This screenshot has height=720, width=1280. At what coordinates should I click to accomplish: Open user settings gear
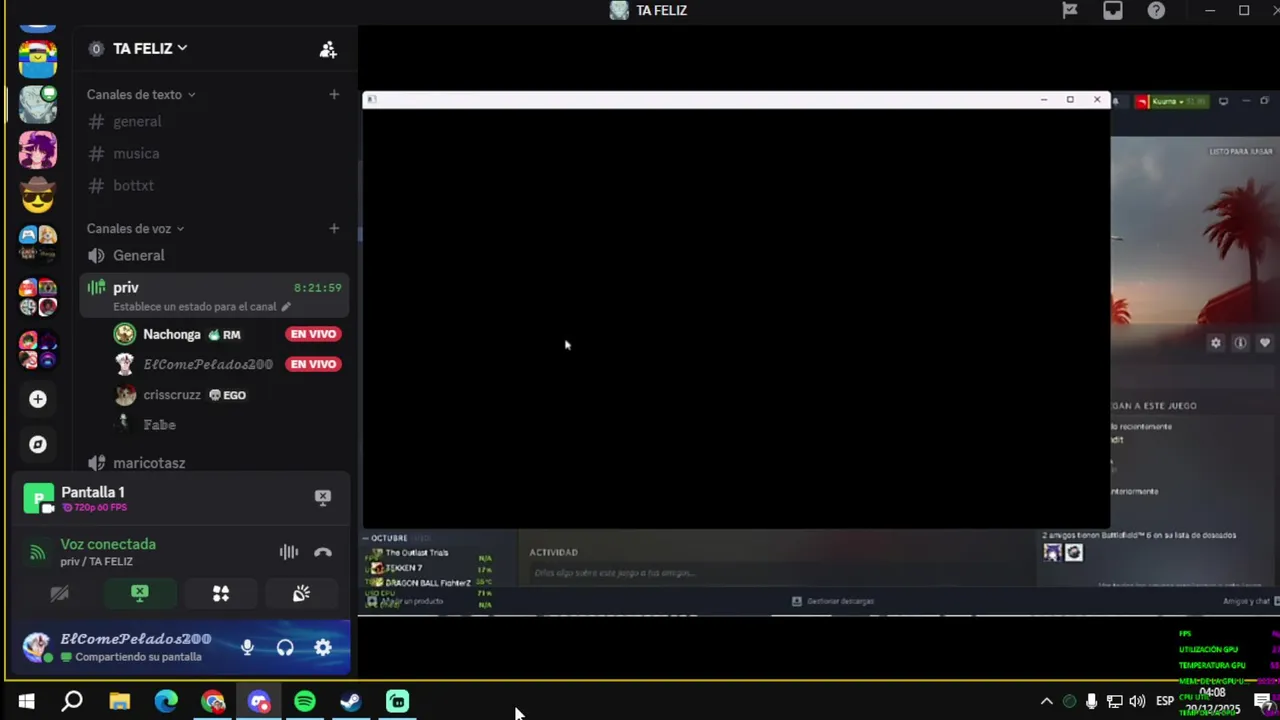click(x=323, y=647)
